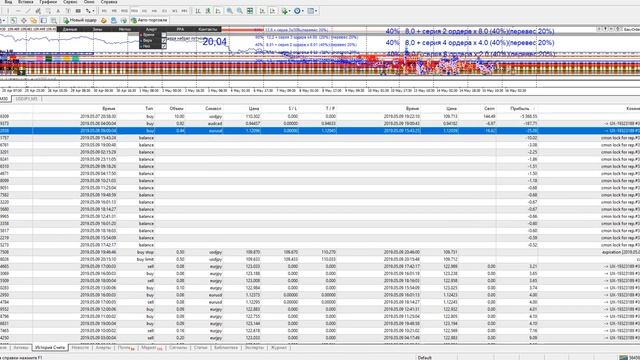This screenshot has width=640, height=360.
Task: Sort by the Прибыль column header
Action: click(520, 109)
